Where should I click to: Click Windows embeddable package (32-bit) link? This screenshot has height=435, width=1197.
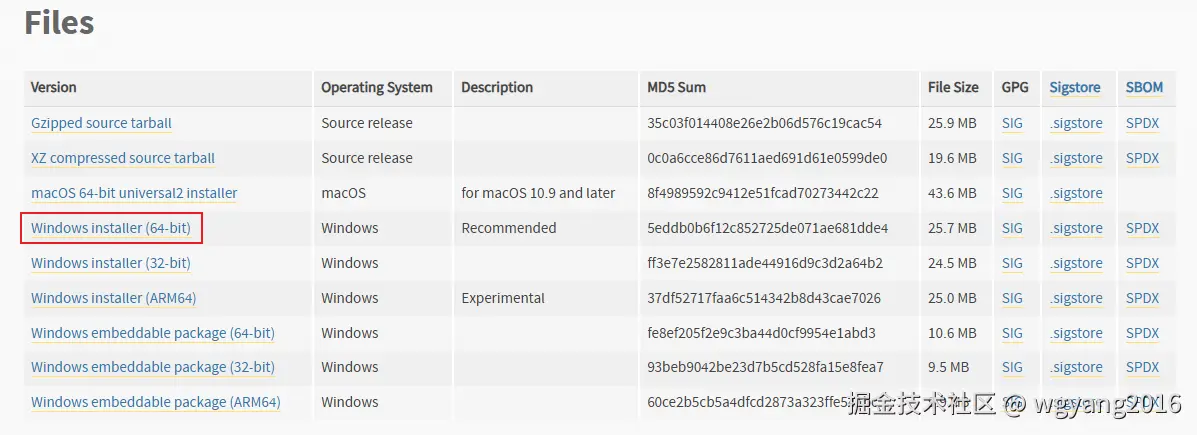click(x=152, y=367)
